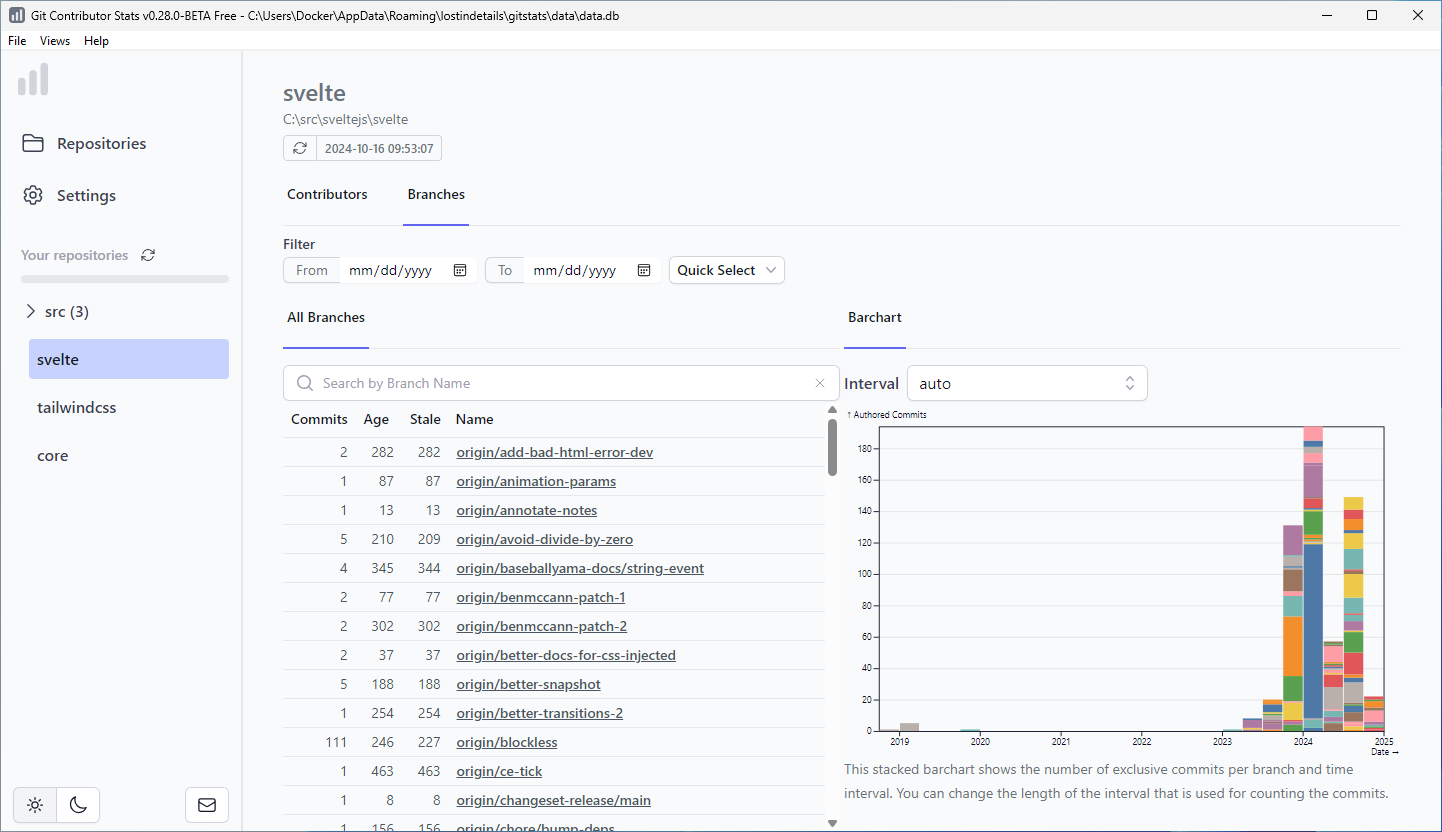
Task: Open branch origin/animation-params
Action: point(536,481)
